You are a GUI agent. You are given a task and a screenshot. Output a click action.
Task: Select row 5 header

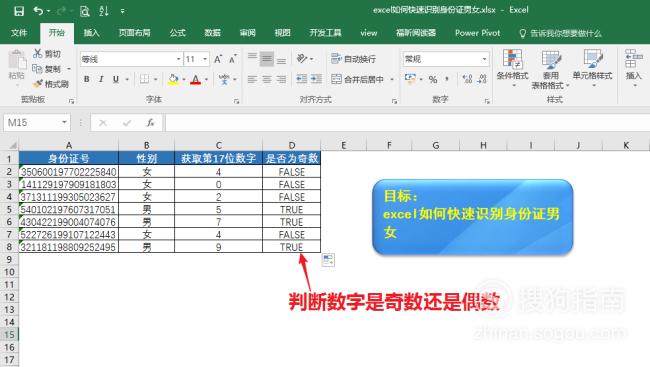9,209
